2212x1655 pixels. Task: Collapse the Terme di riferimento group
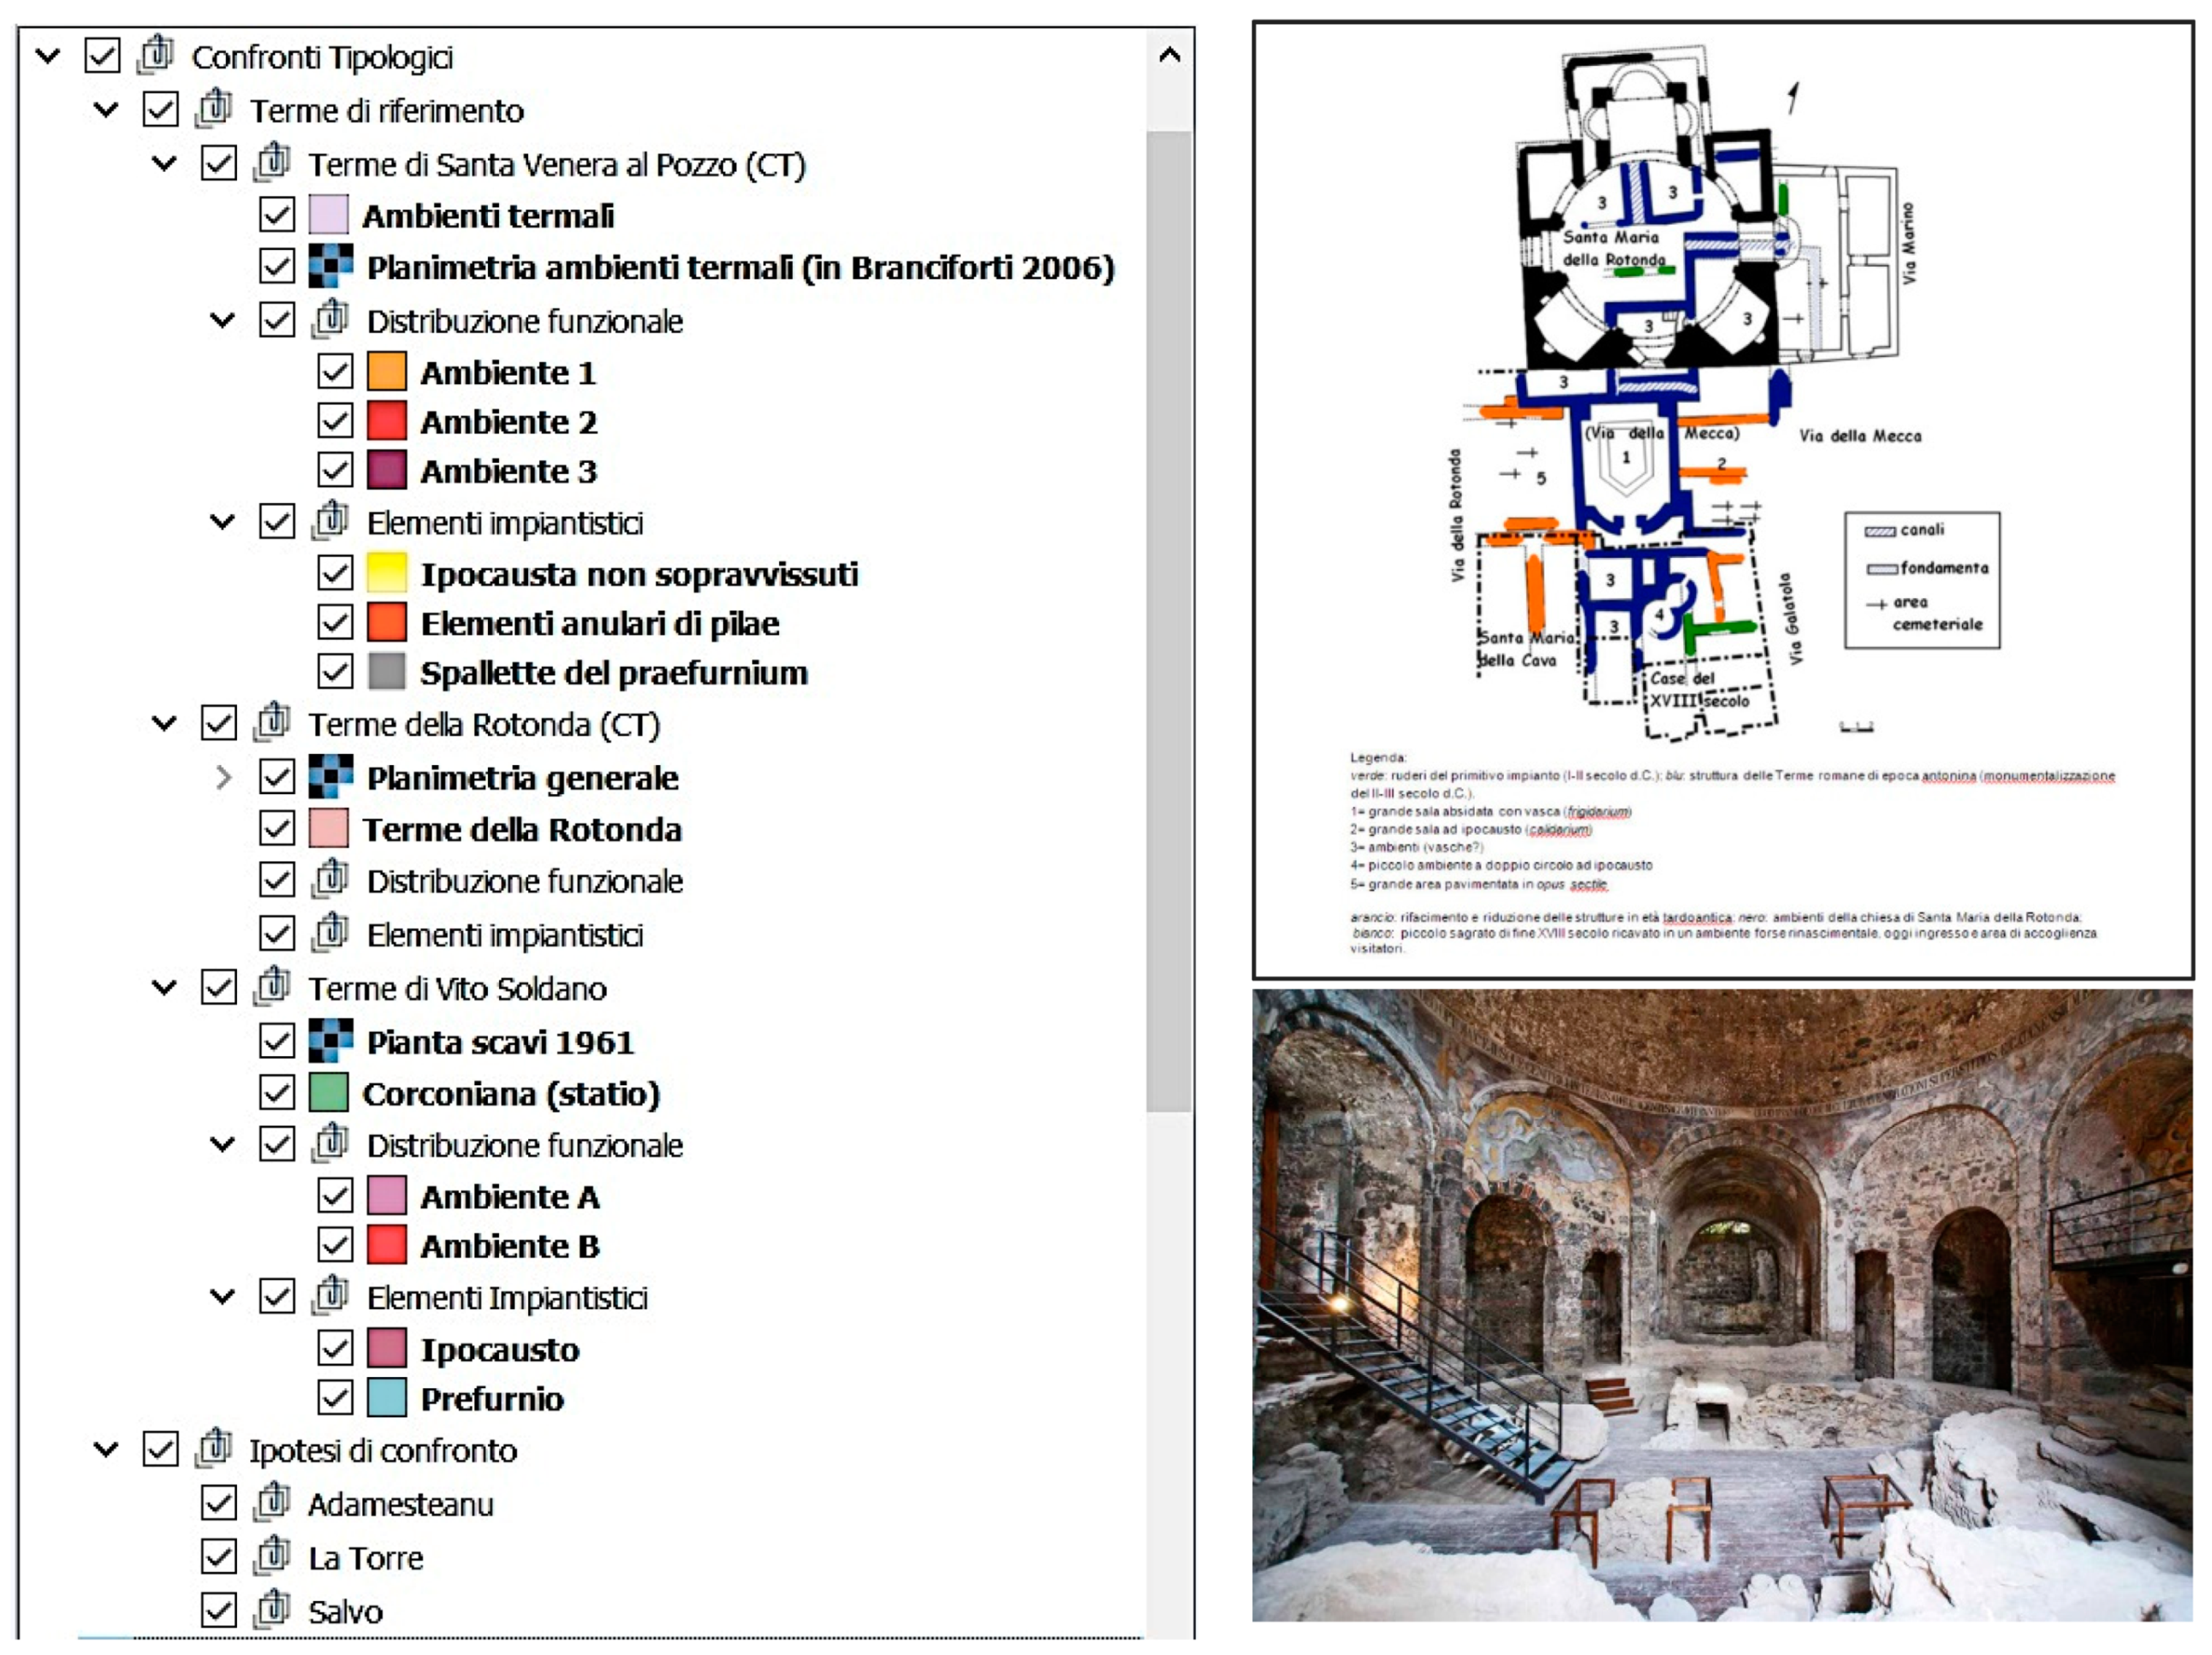point(106,110)
